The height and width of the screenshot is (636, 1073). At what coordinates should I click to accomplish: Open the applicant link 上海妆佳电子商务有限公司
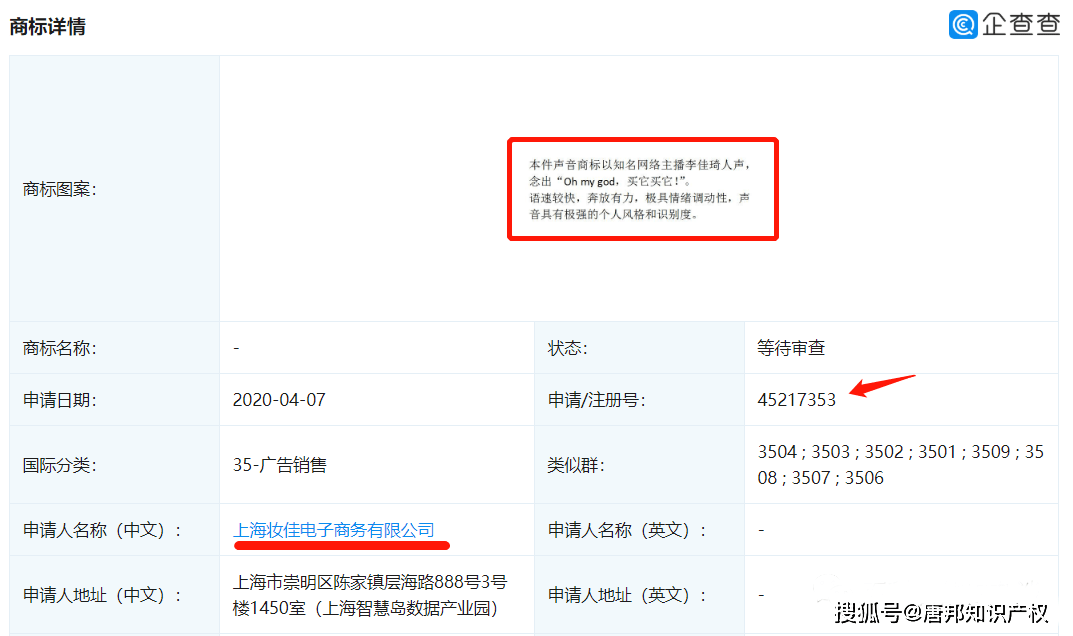334,530
